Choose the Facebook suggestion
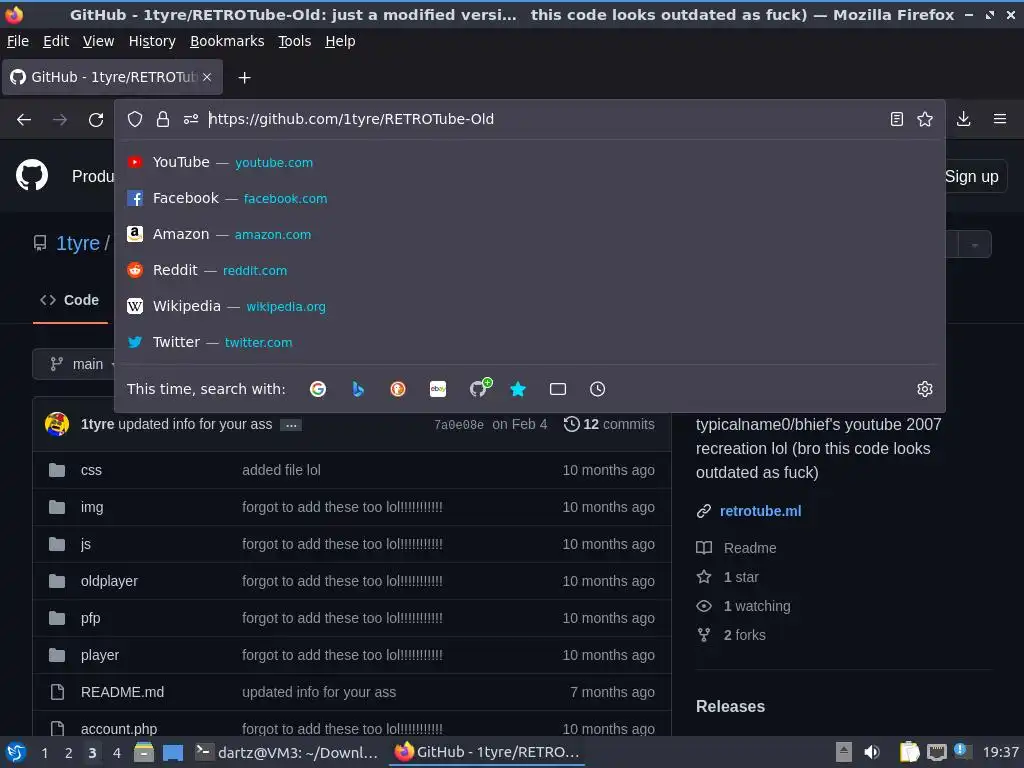This screenshot has height=768, width=1024. click(x=530, y=198)
